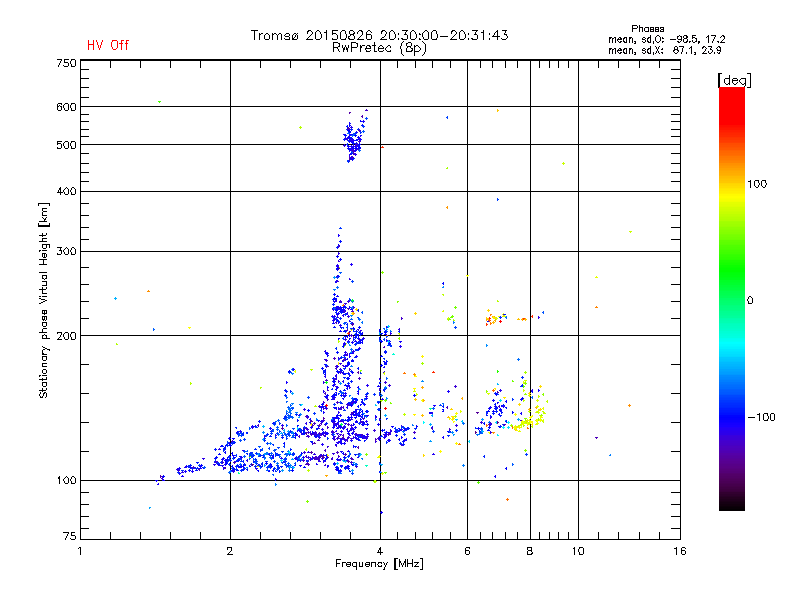Click the y-axis tick label '200'
800x600 pixels.
[x=66, y=336]
